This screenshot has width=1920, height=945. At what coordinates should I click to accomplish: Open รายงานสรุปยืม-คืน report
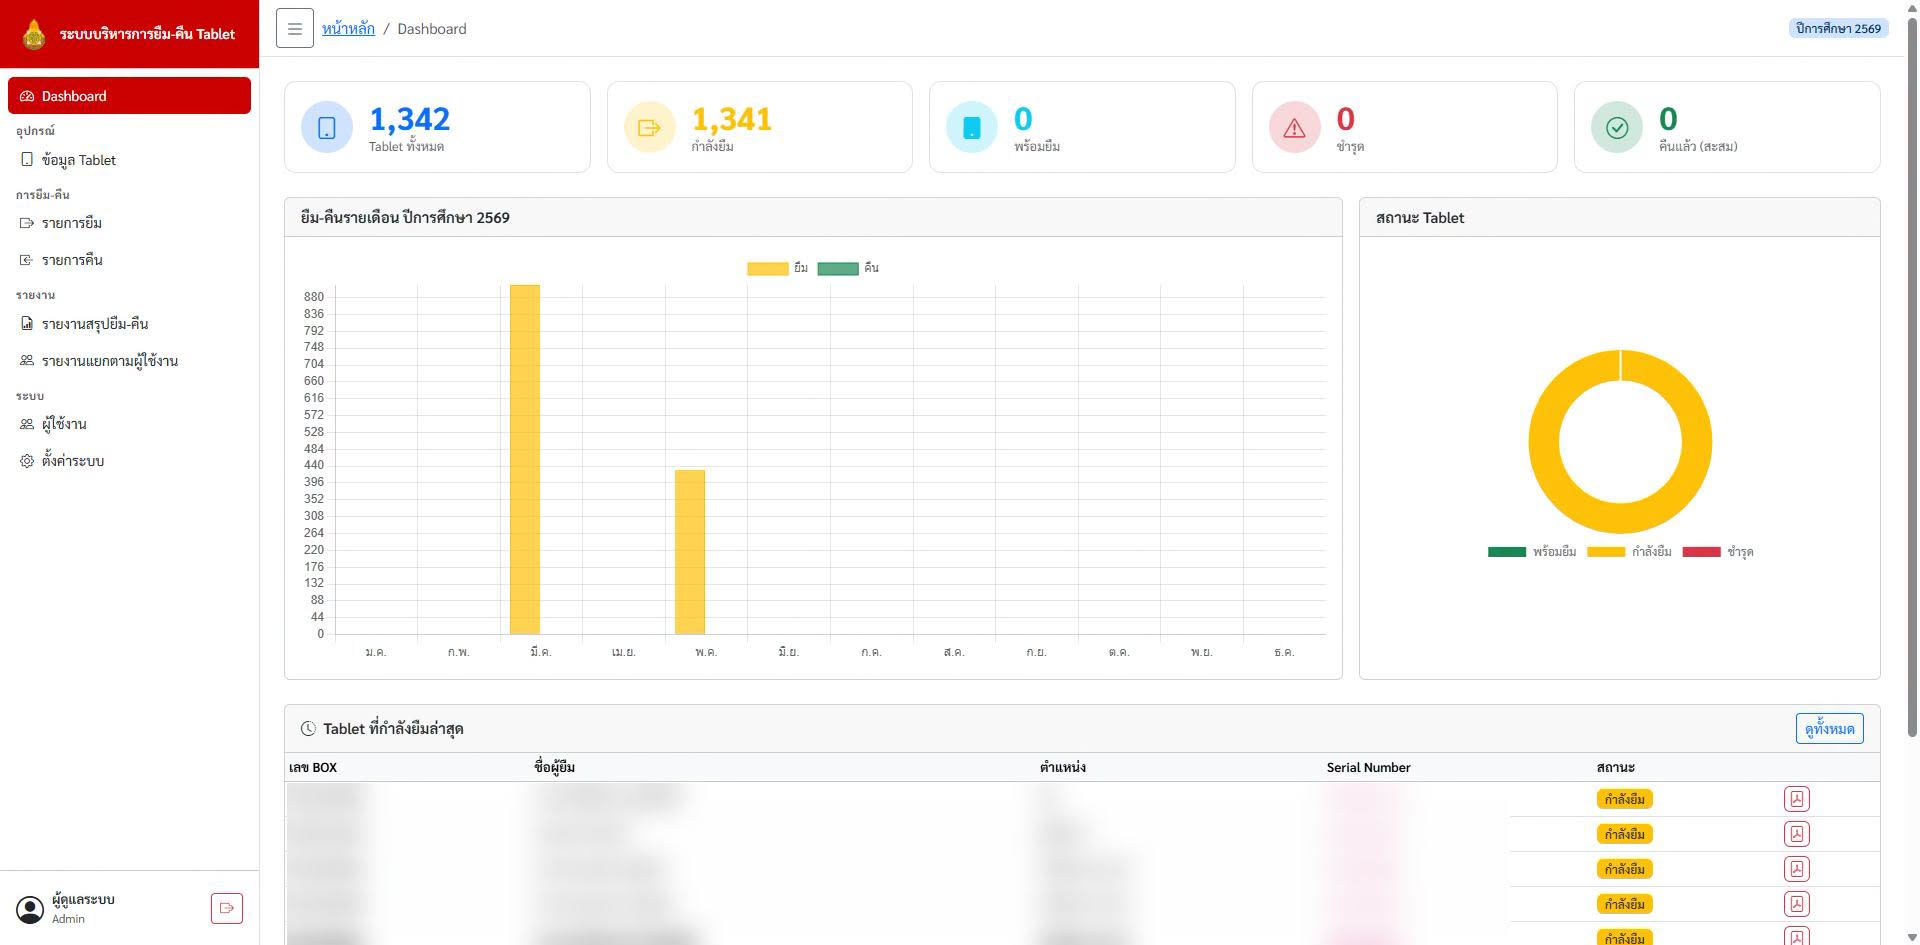[x=129, y=324]
